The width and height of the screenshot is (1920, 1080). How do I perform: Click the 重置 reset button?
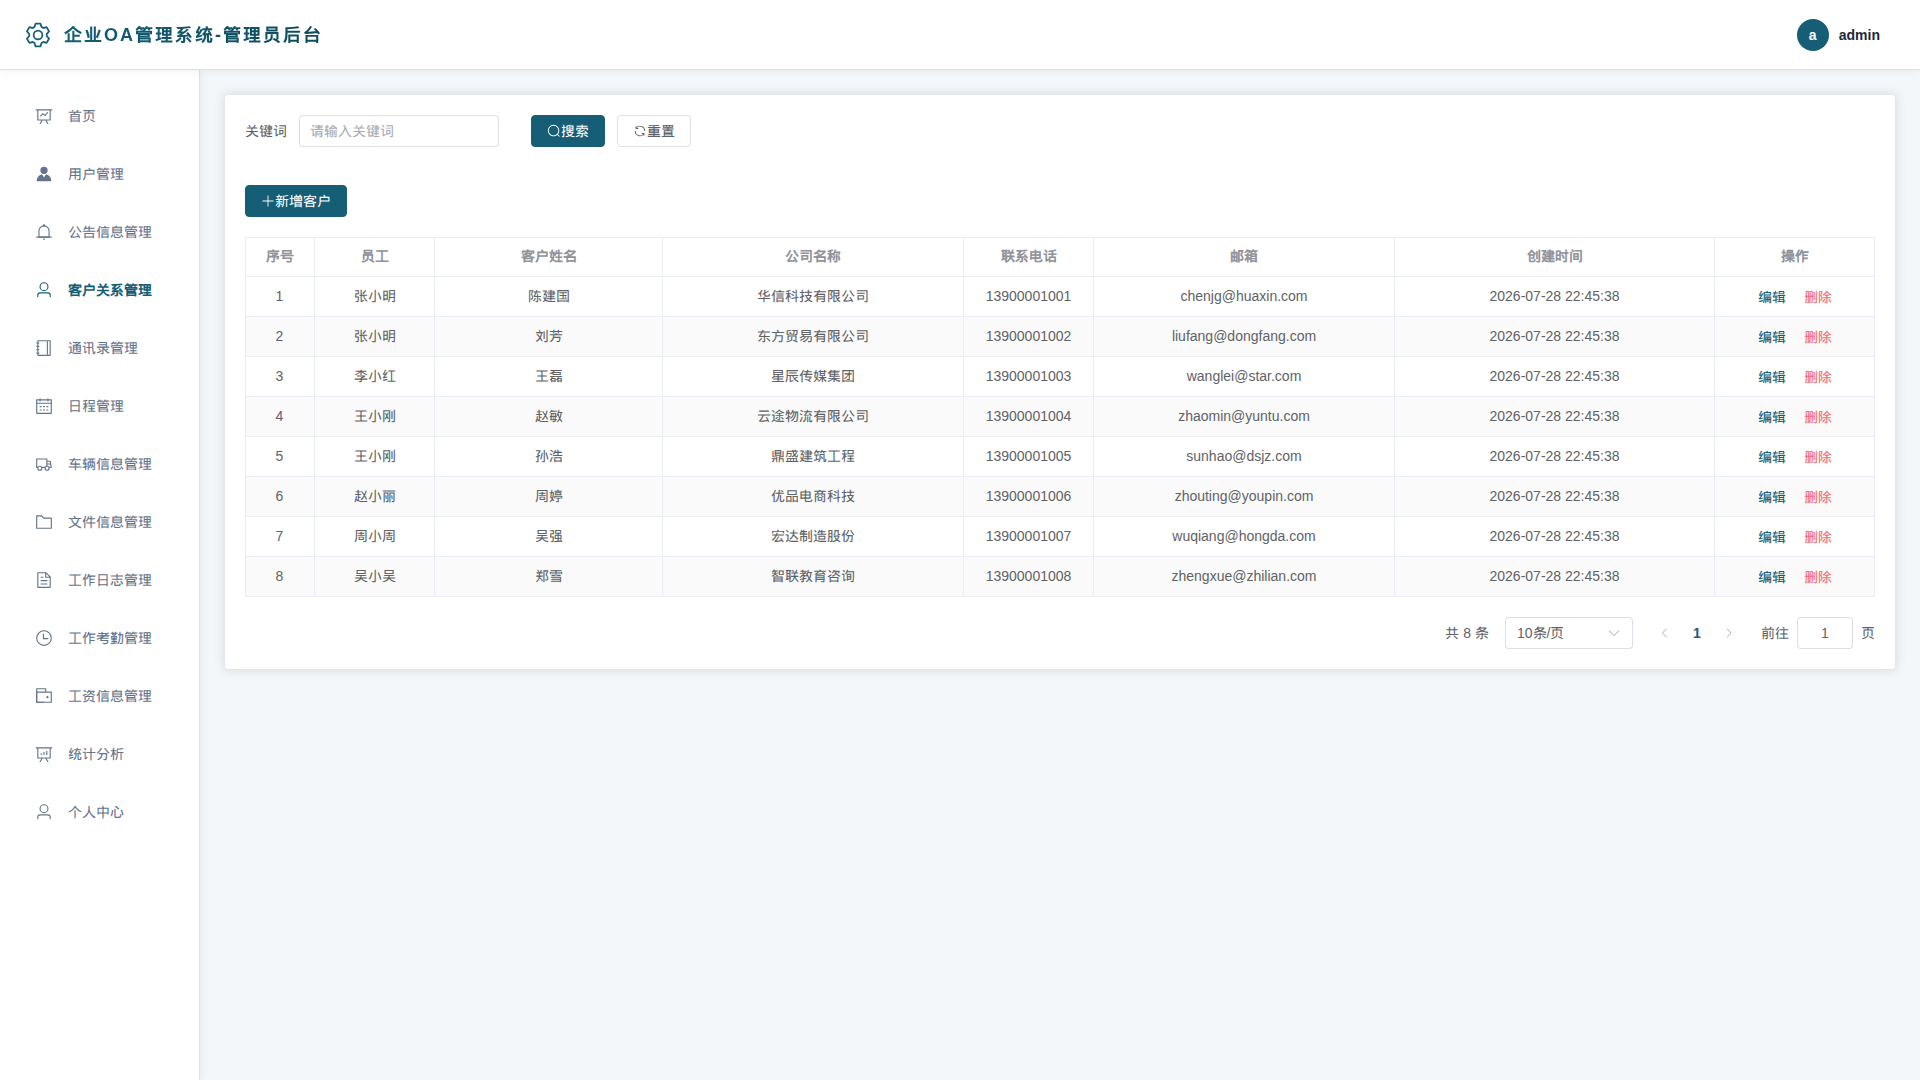coord(654,131)
